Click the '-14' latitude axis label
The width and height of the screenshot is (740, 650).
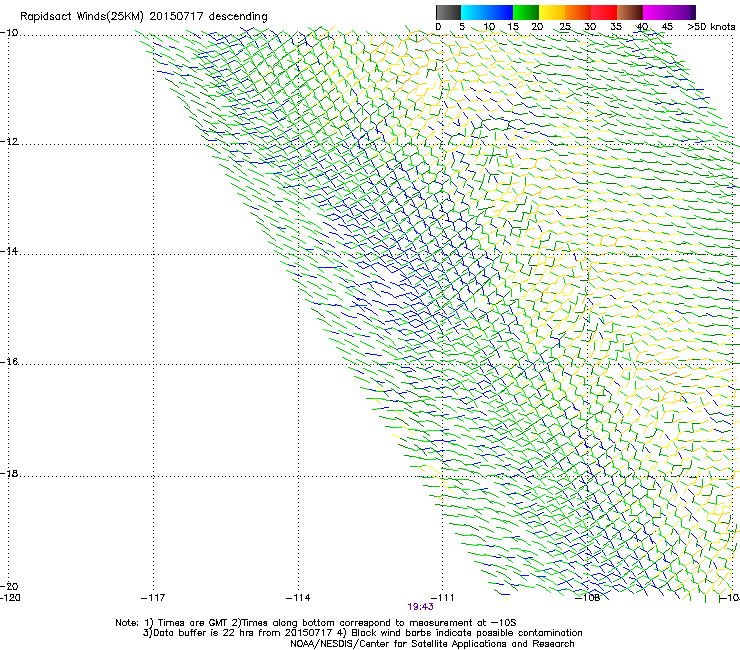point(8,251)
